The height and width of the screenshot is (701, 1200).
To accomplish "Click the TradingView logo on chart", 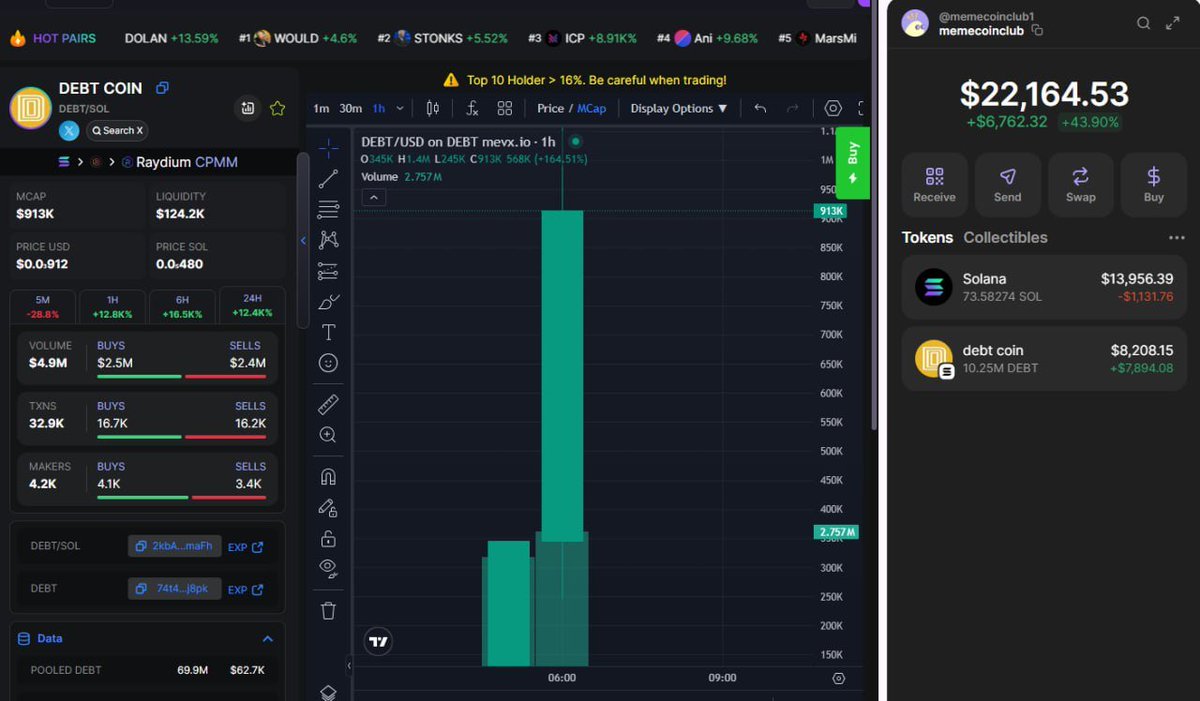I will (378, 642).
